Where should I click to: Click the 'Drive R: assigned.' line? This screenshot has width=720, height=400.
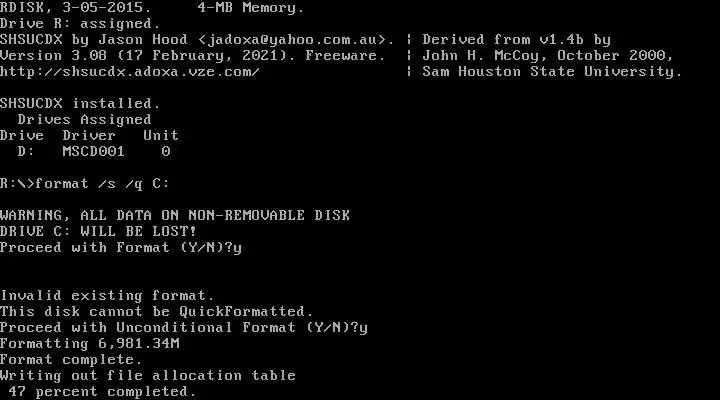[80, 24]
